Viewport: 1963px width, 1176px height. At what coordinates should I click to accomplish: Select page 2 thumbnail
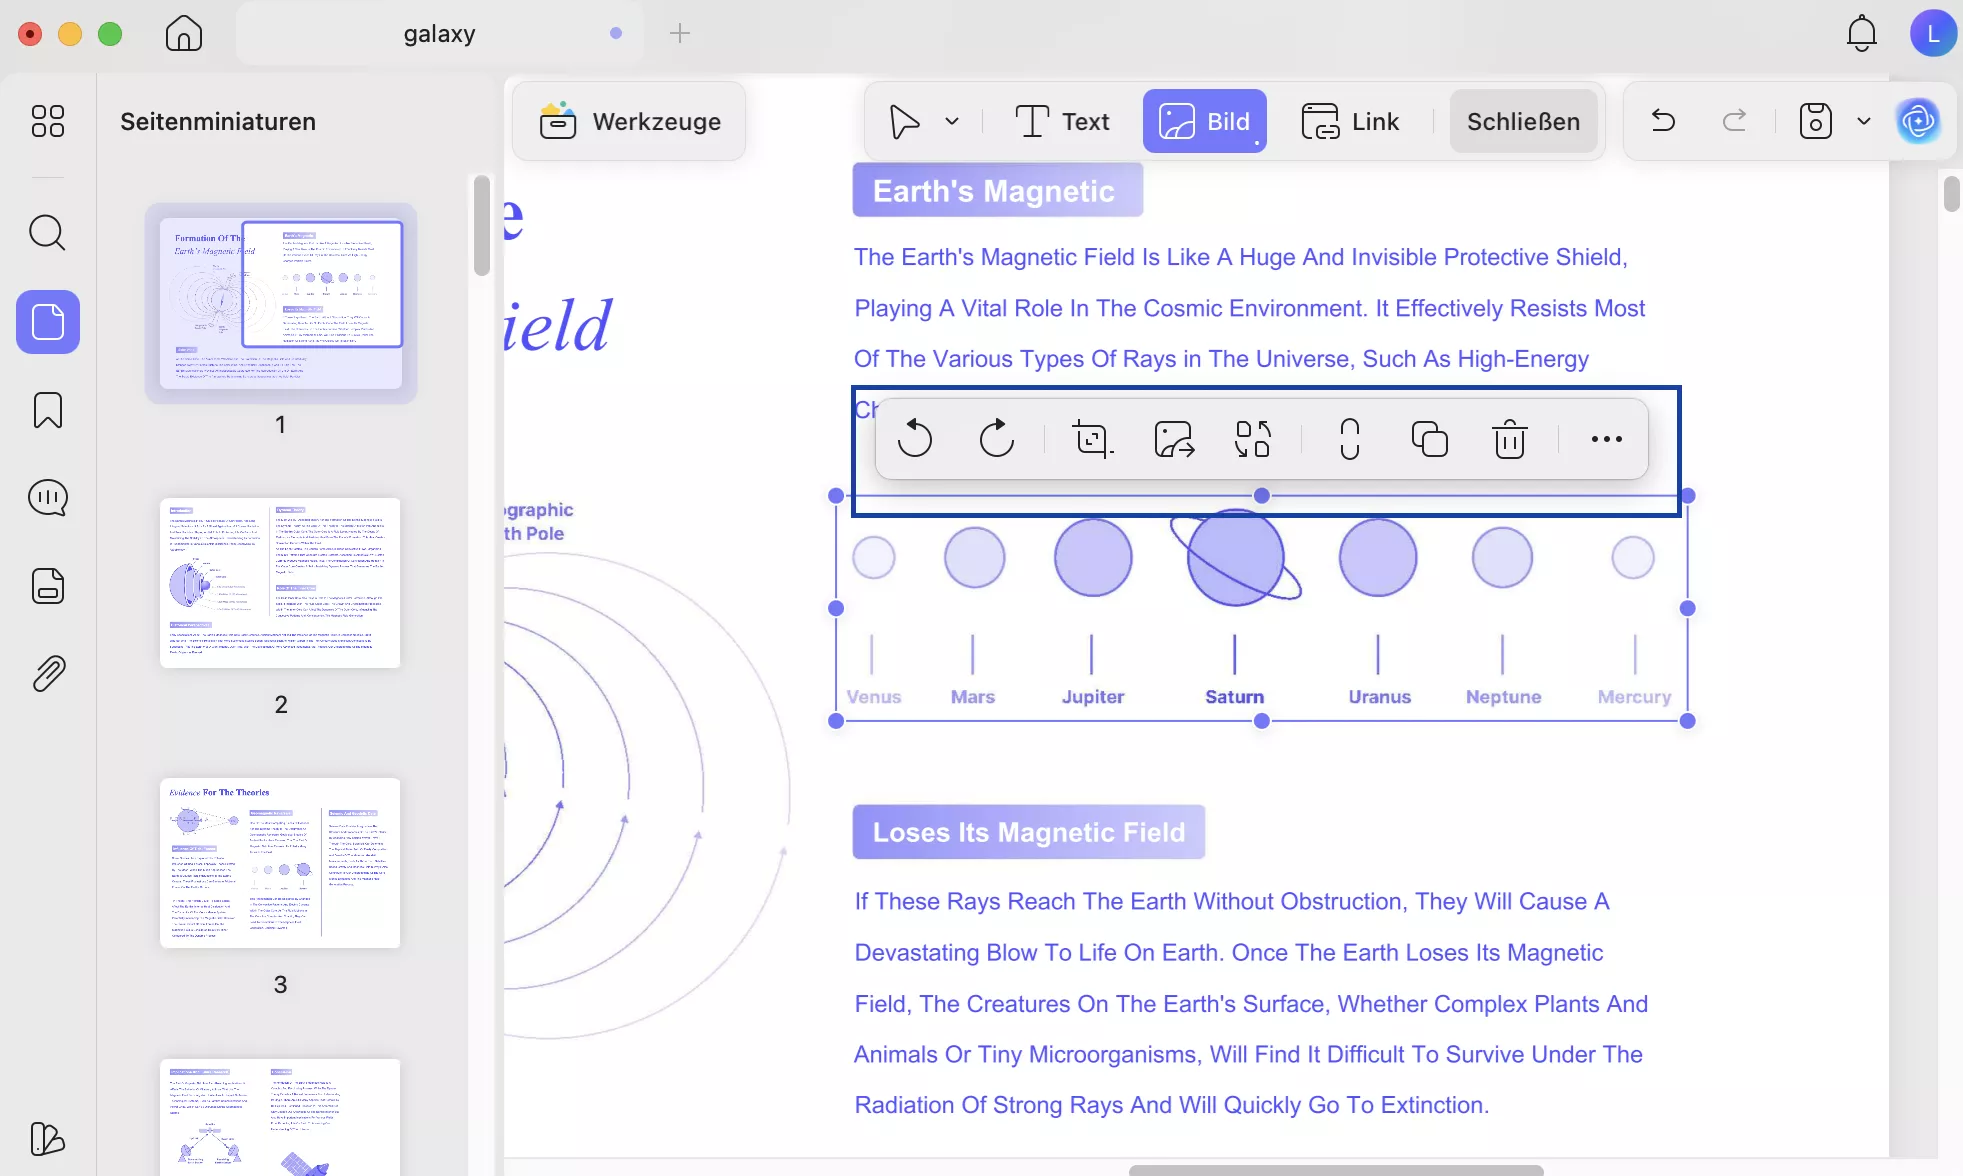point(280,583)
